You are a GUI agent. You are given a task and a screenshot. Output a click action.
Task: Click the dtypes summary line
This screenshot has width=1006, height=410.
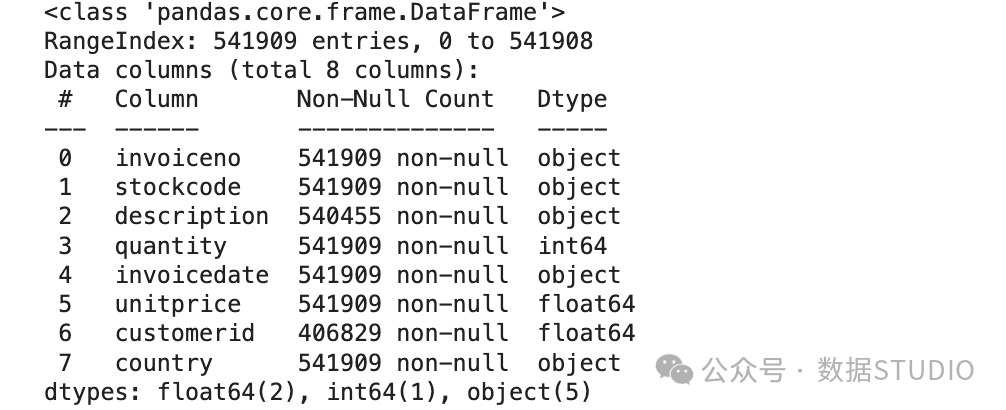click(x=318, y=392)
